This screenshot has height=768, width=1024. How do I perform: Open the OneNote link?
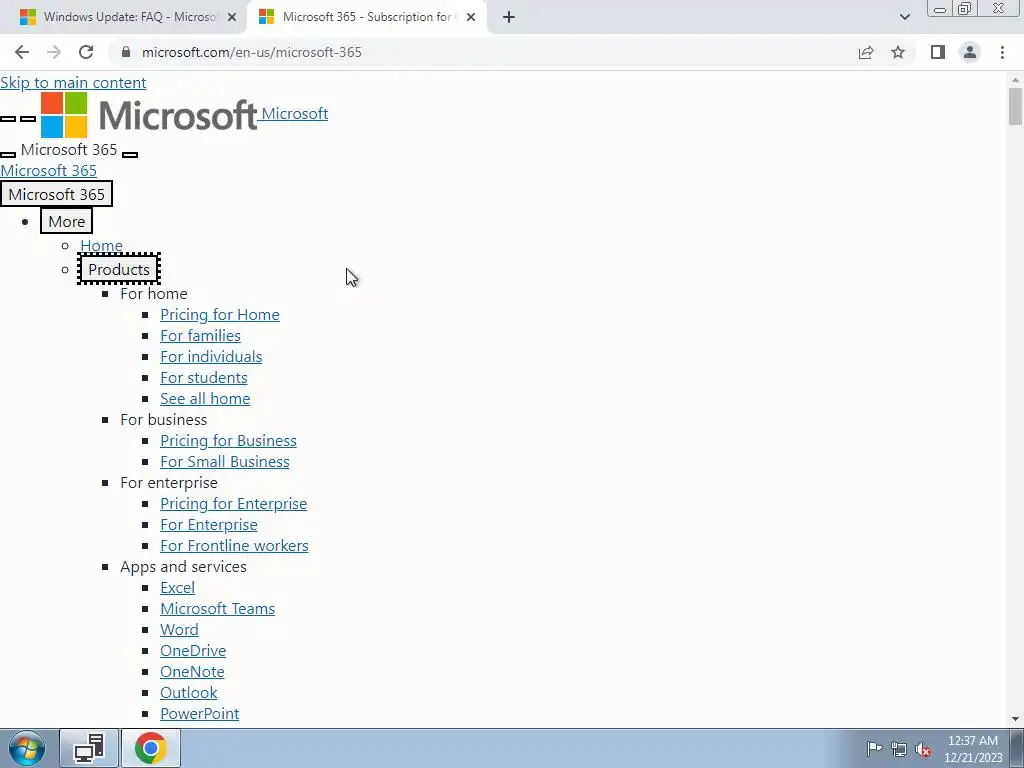coord(192,671)
